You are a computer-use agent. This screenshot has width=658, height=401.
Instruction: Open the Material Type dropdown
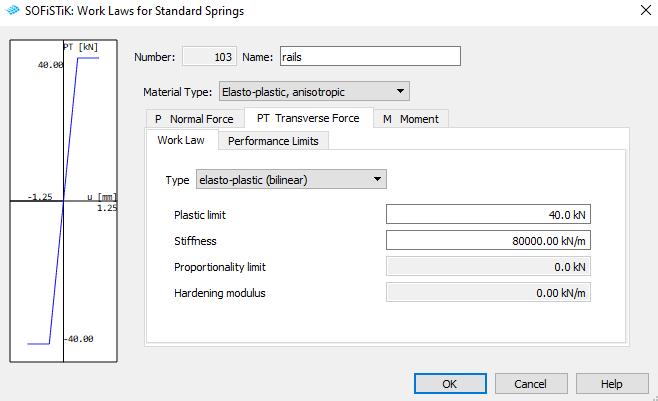pyautogui.click(x=313, y=92)
